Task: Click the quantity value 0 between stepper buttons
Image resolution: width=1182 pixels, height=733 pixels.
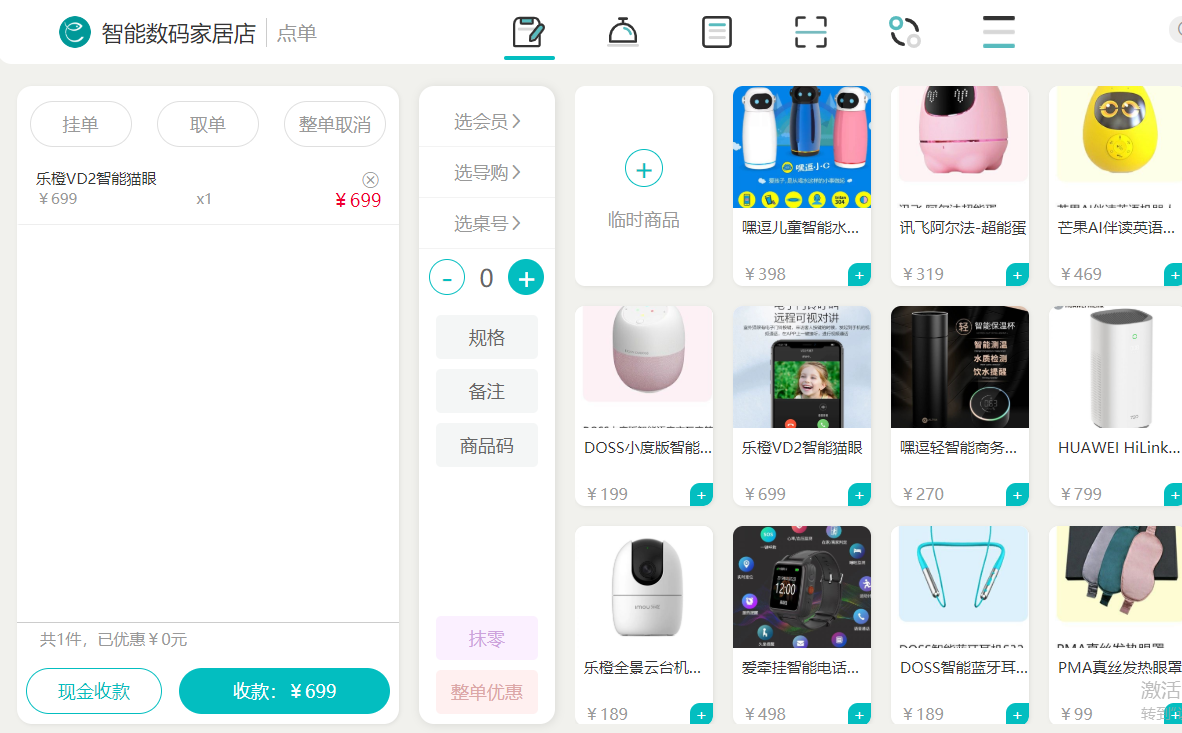Action: pyautogui.click(x=486, y=278)
